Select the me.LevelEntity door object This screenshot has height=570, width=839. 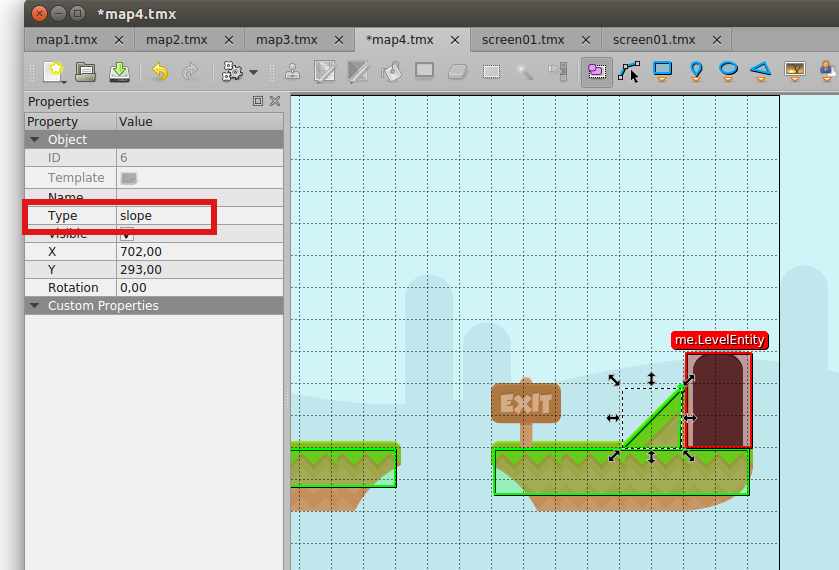tap(719, 400)
